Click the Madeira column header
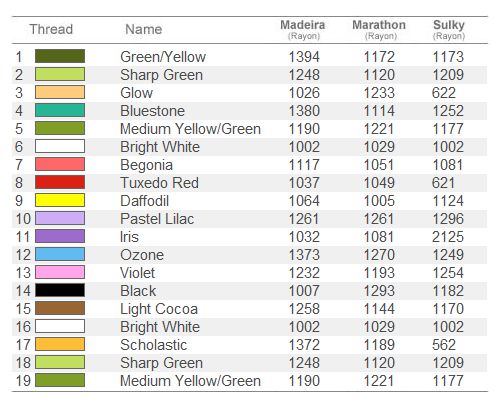500x402 pixels. tap(303, 30)
